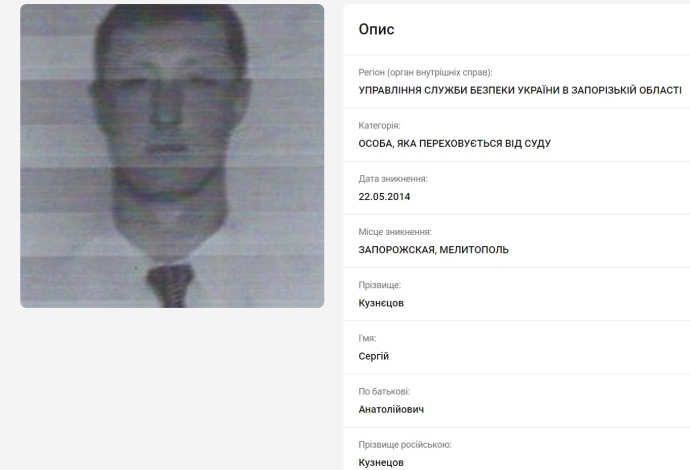Click "ЗАПОРОЖСКАЯ, МЕЛИТОПОЛЬ" location value

pos(433,250)
